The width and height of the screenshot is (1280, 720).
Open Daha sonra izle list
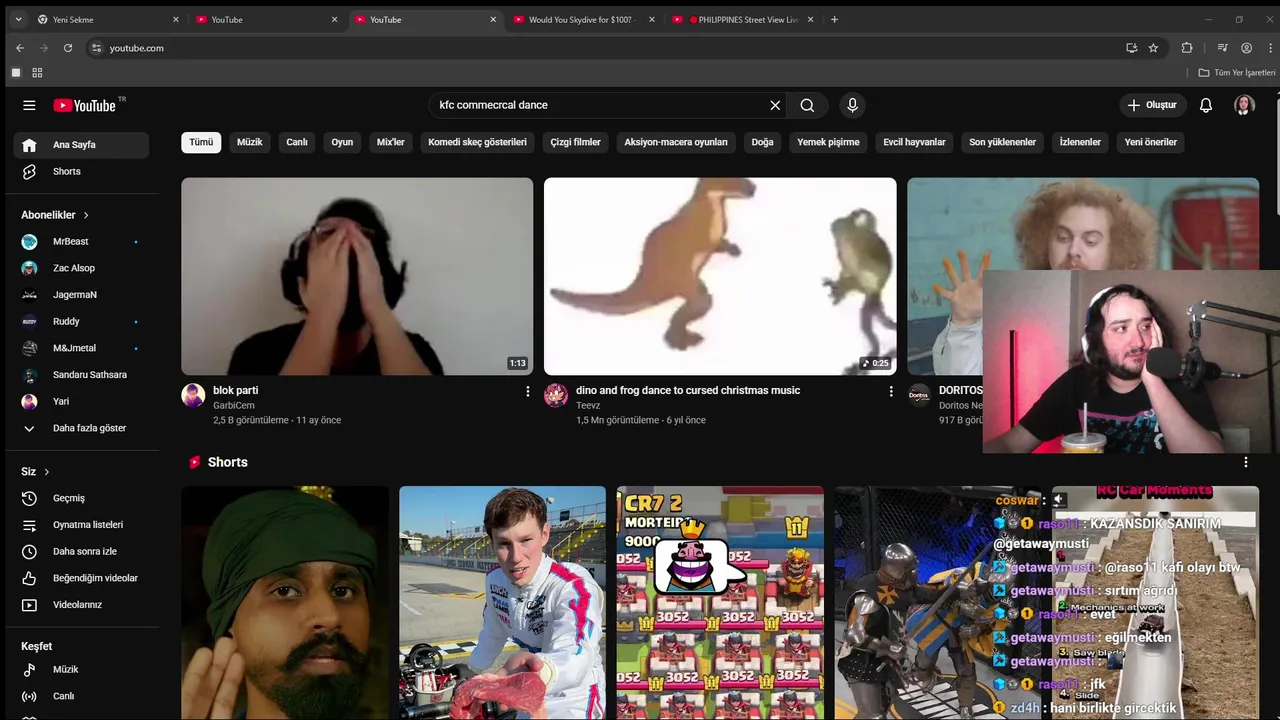[81, 551]
